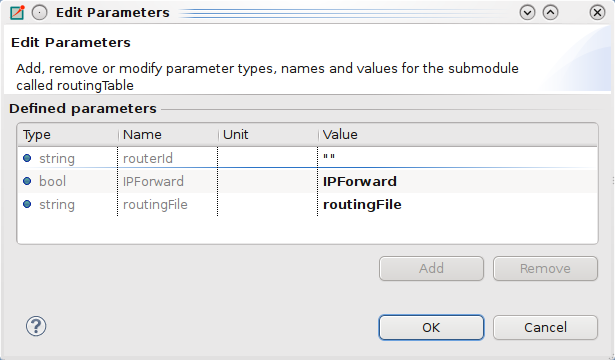Click the Value column header
615x360 pixels.
coord(458,135)
